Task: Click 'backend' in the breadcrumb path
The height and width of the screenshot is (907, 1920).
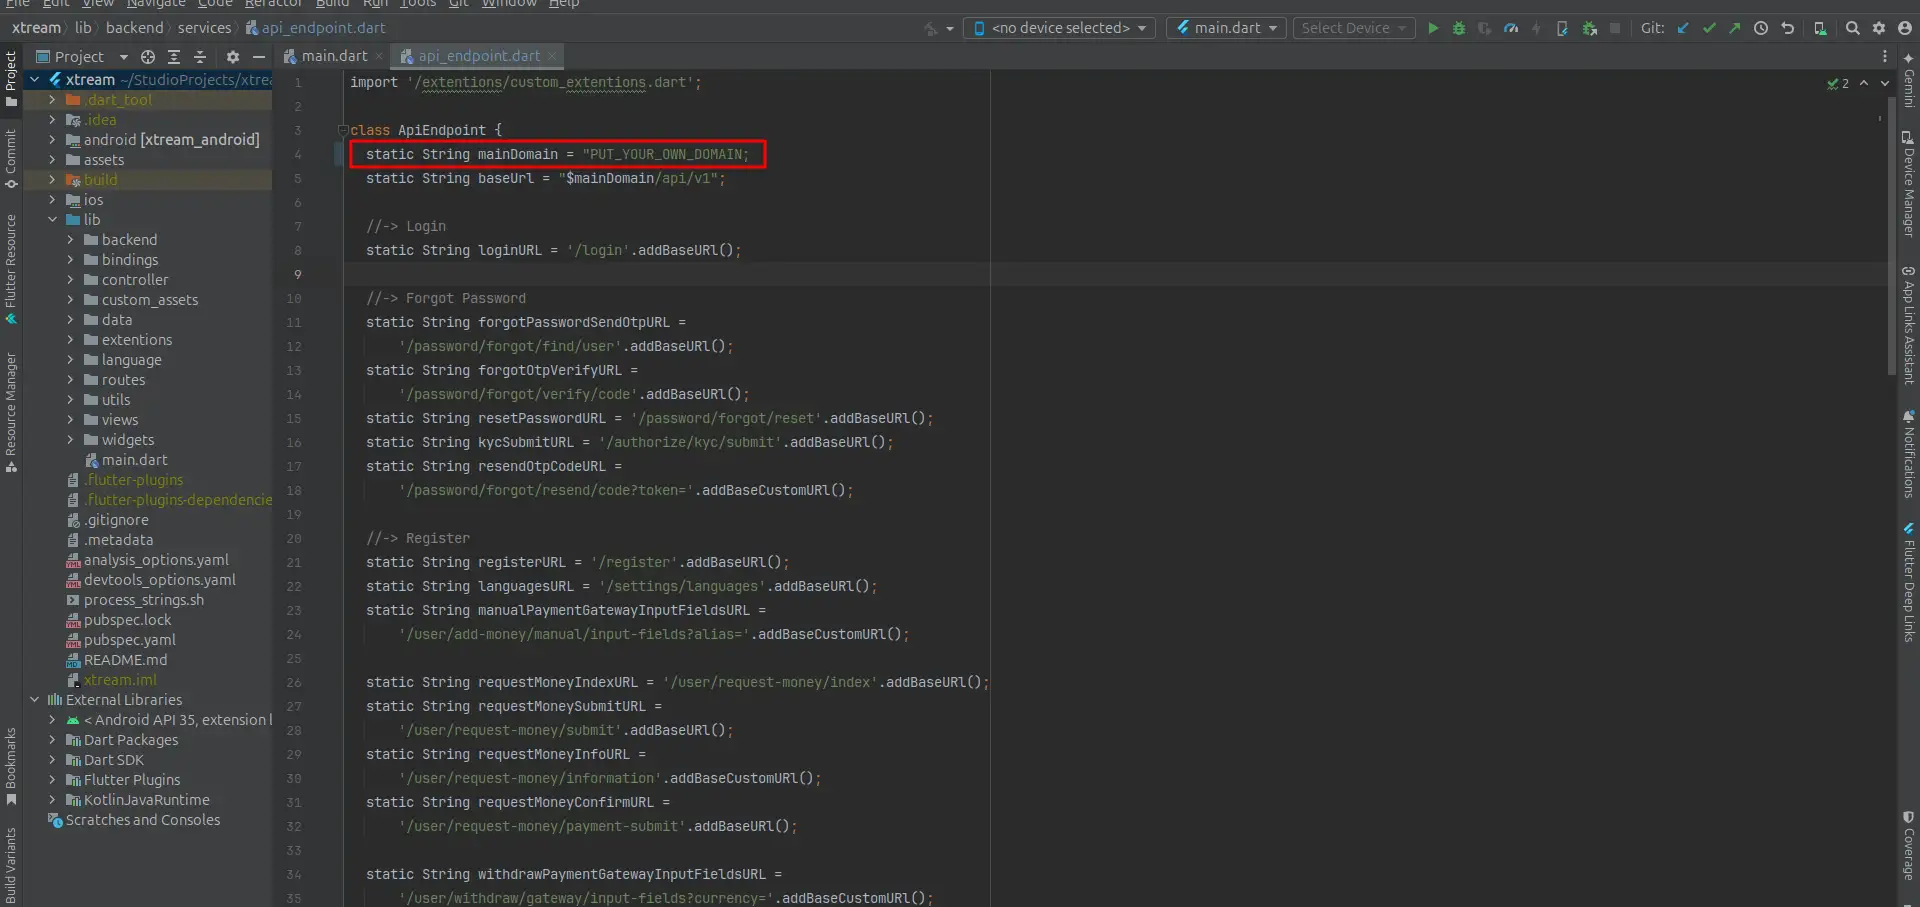Action: pos(134,28)
